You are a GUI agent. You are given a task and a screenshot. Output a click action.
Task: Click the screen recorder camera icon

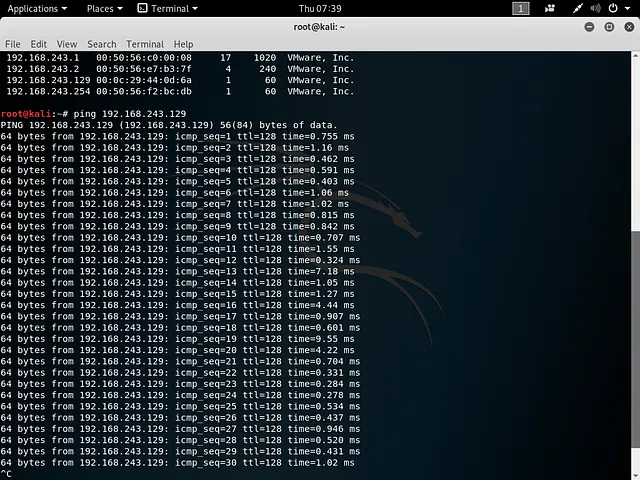tap(550, 9)
